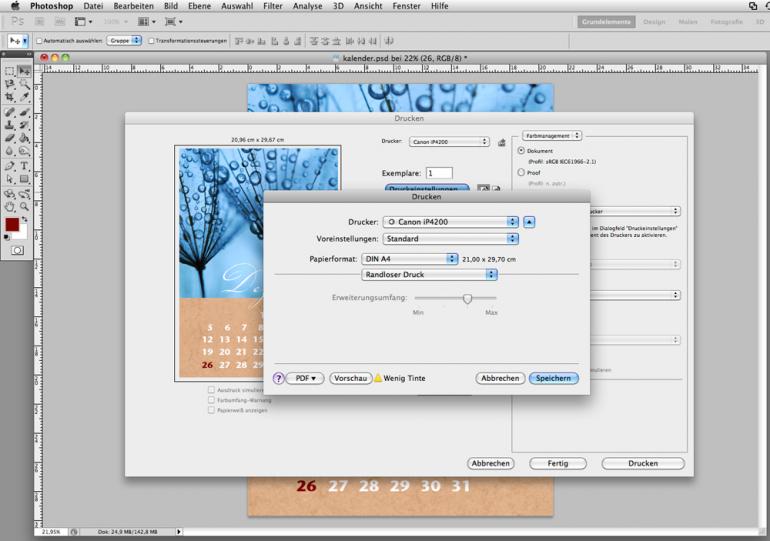
Task: Click the Exemplare copies field
Action: (x=439, y=173)
